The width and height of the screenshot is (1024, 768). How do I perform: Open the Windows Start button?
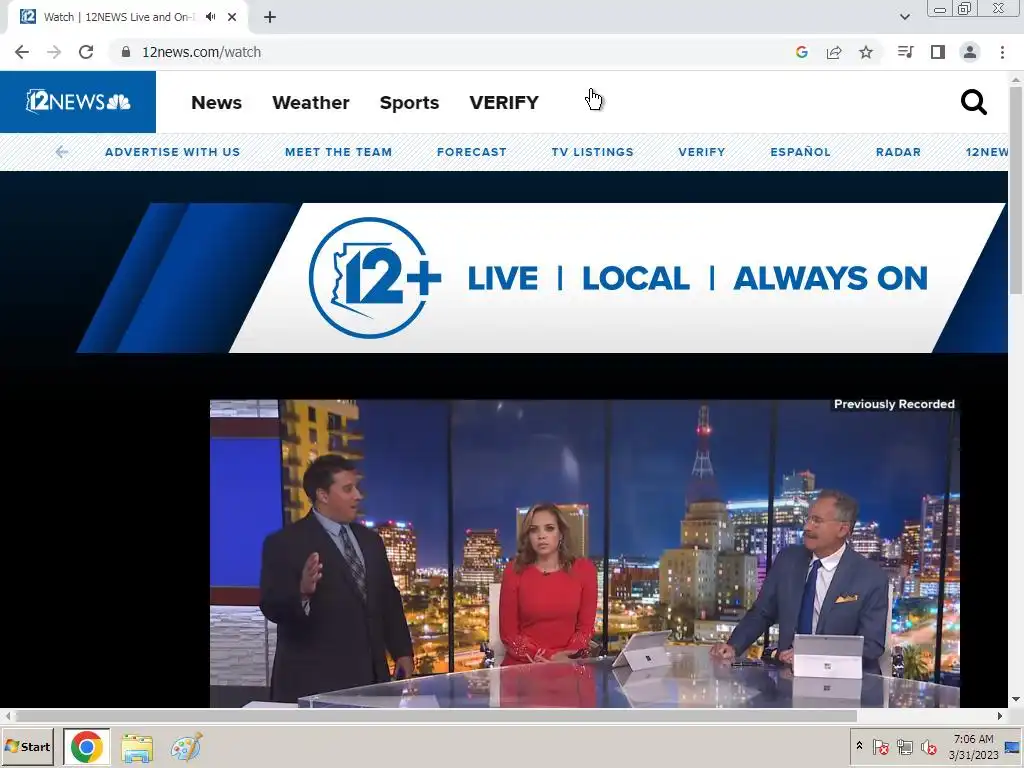point(27,746)
